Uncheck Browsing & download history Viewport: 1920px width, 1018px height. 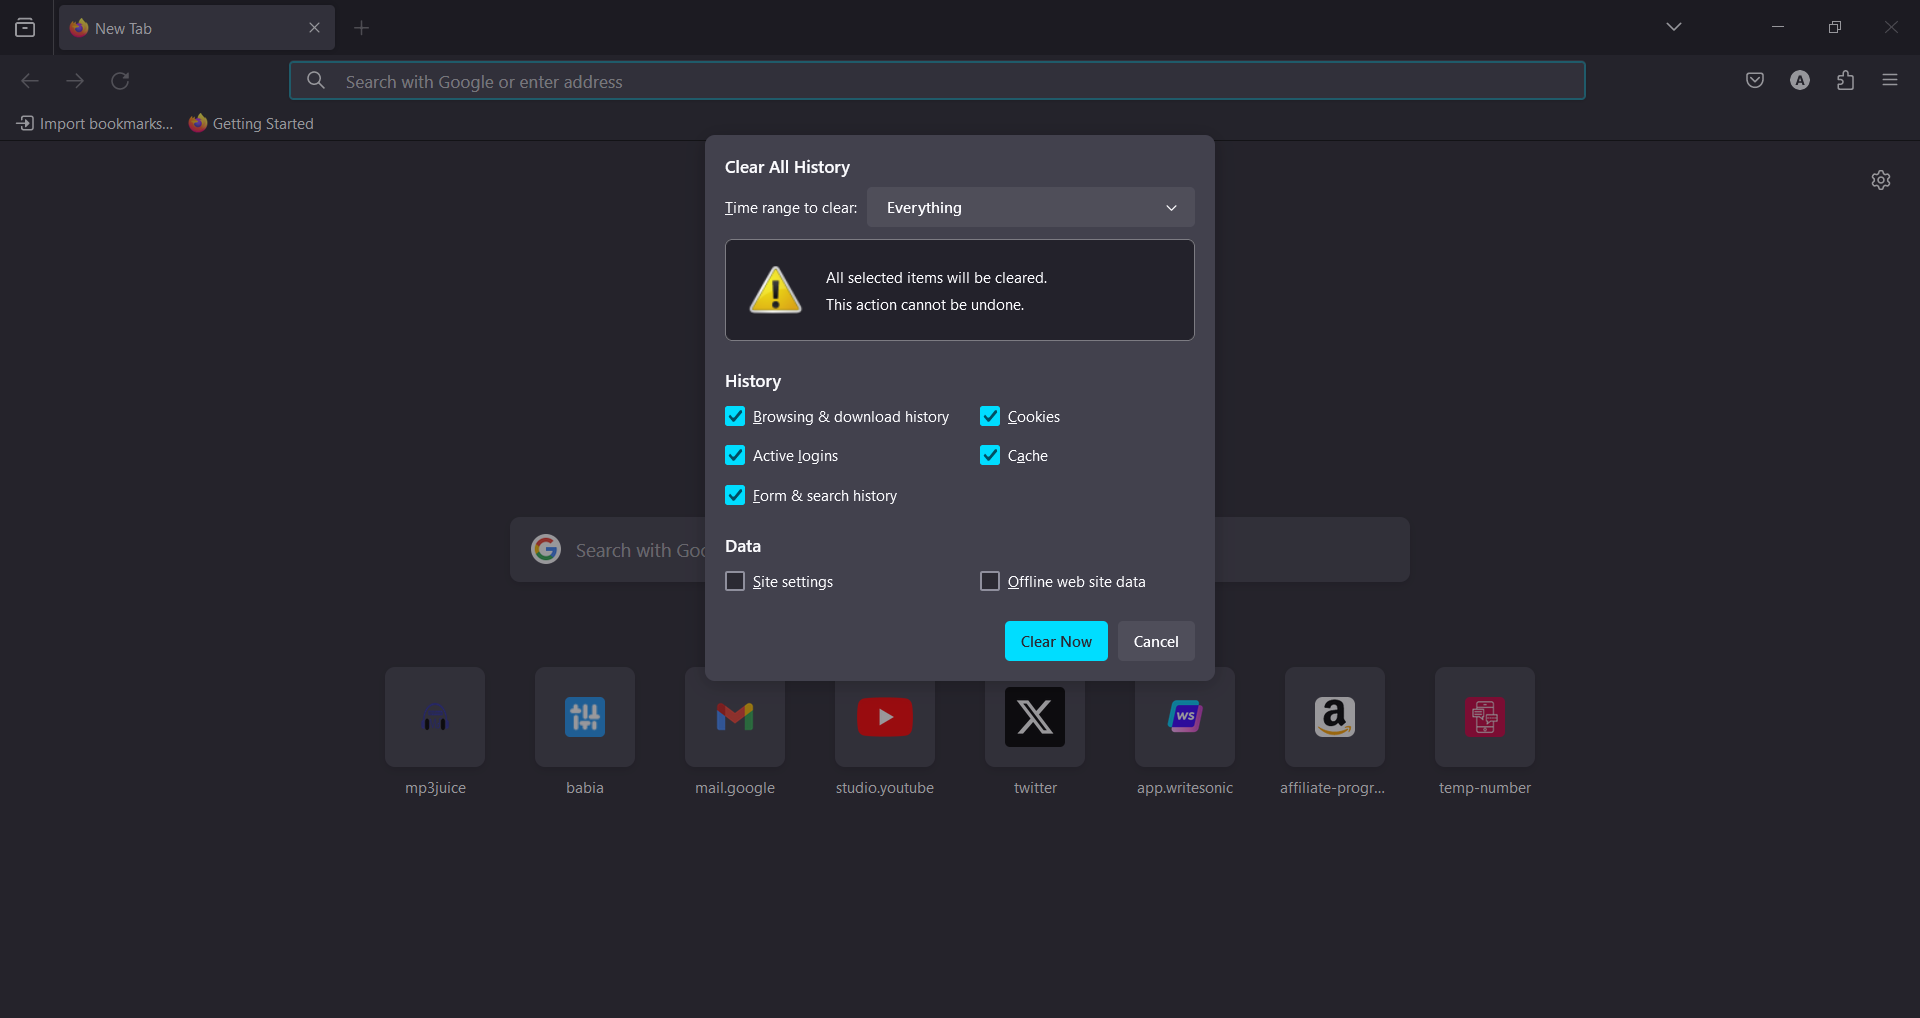click(735, 416)
